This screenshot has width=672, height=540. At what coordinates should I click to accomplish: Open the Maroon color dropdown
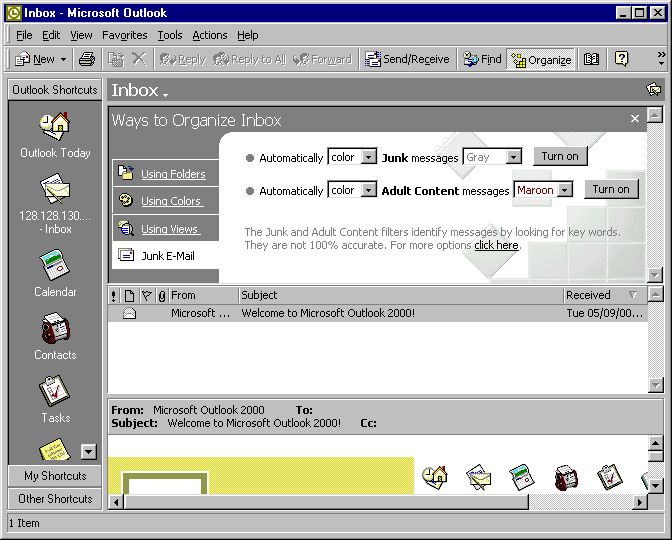click(x=565, y=190)
